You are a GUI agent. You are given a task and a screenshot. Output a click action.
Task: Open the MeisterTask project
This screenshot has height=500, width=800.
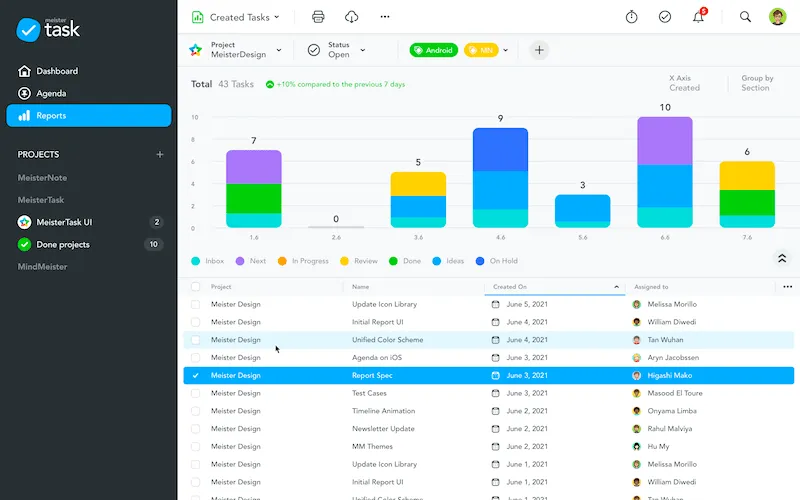[41, 200]
